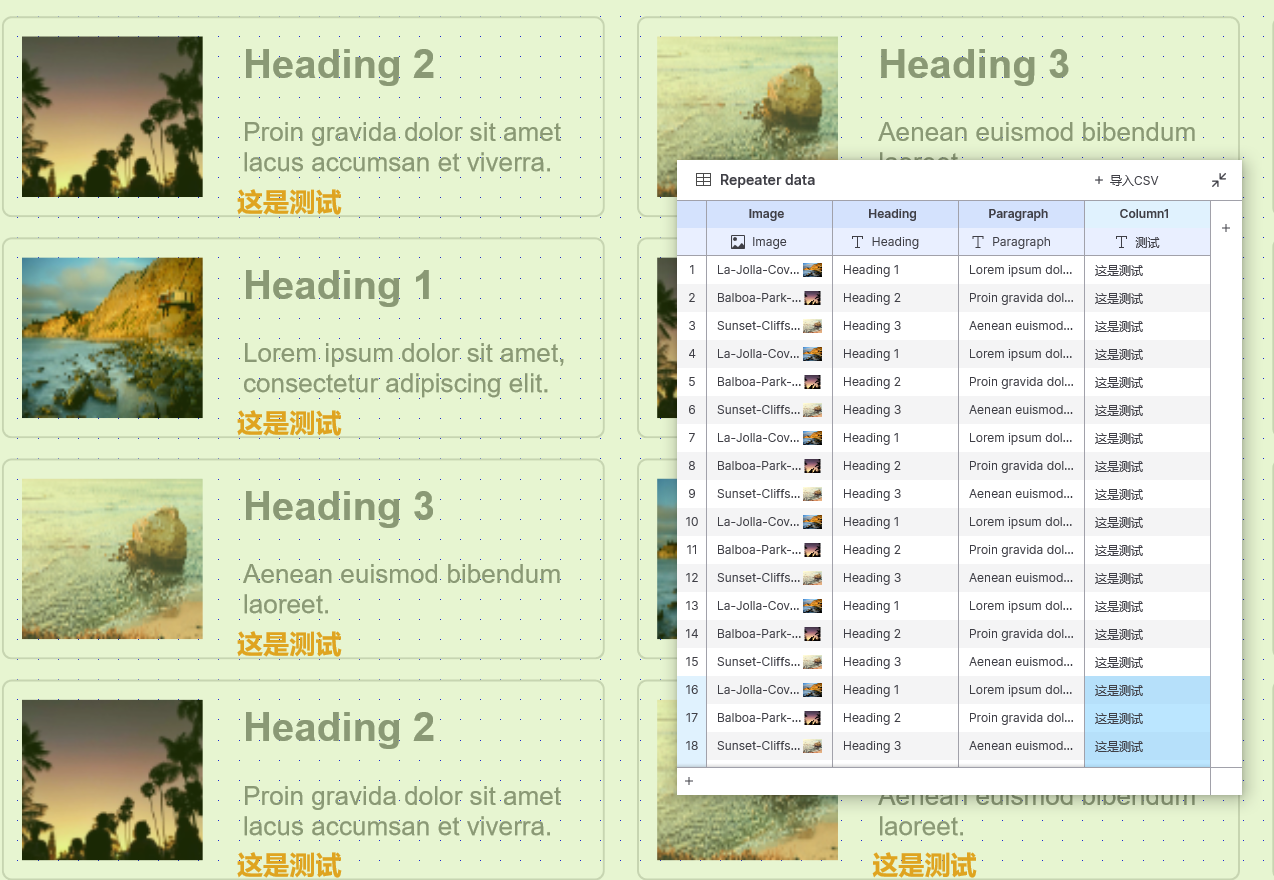Click row 16 image thumbnail in table
The width and height of the screenshot is (1274, 880).
pos(813,690)
